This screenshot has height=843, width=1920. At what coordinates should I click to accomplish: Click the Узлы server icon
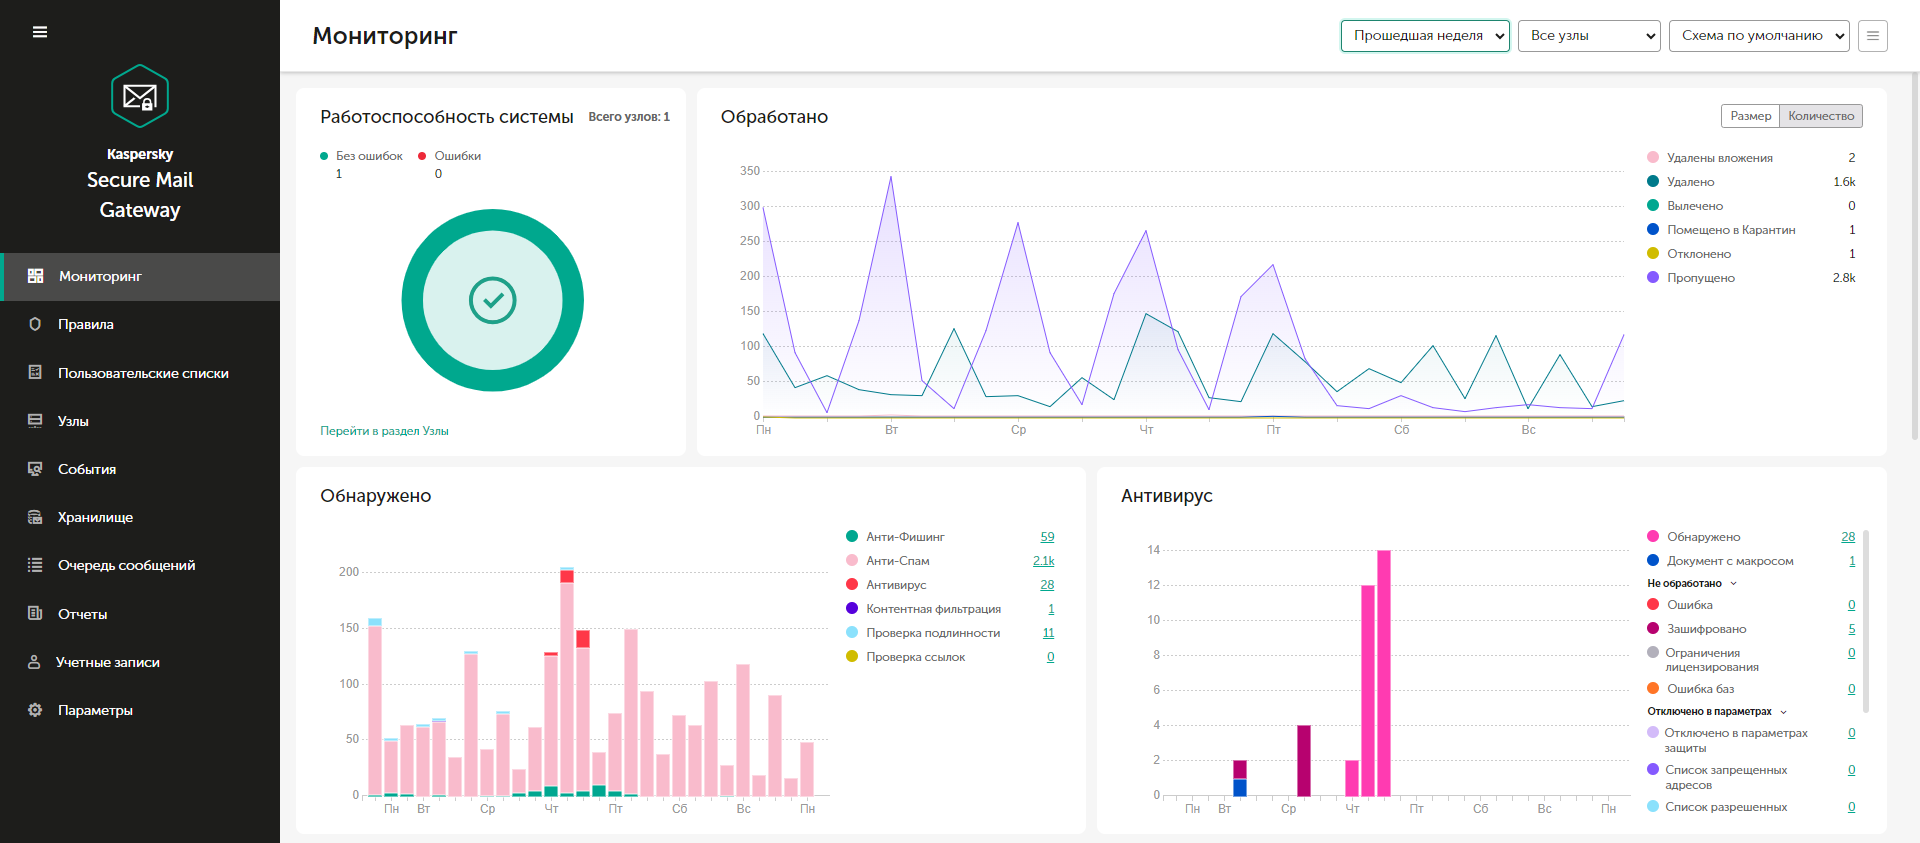pos(35,421)
